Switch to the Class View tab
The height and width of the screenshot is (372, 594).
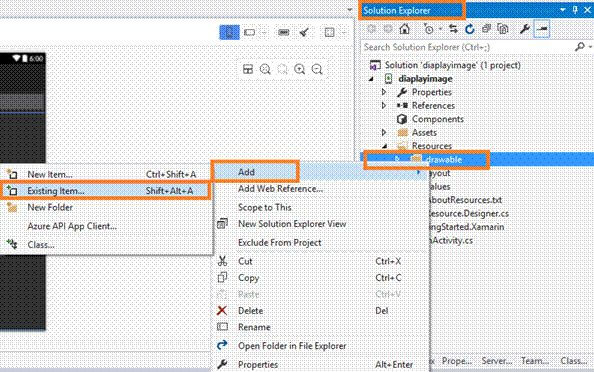(x=574, y=361)
